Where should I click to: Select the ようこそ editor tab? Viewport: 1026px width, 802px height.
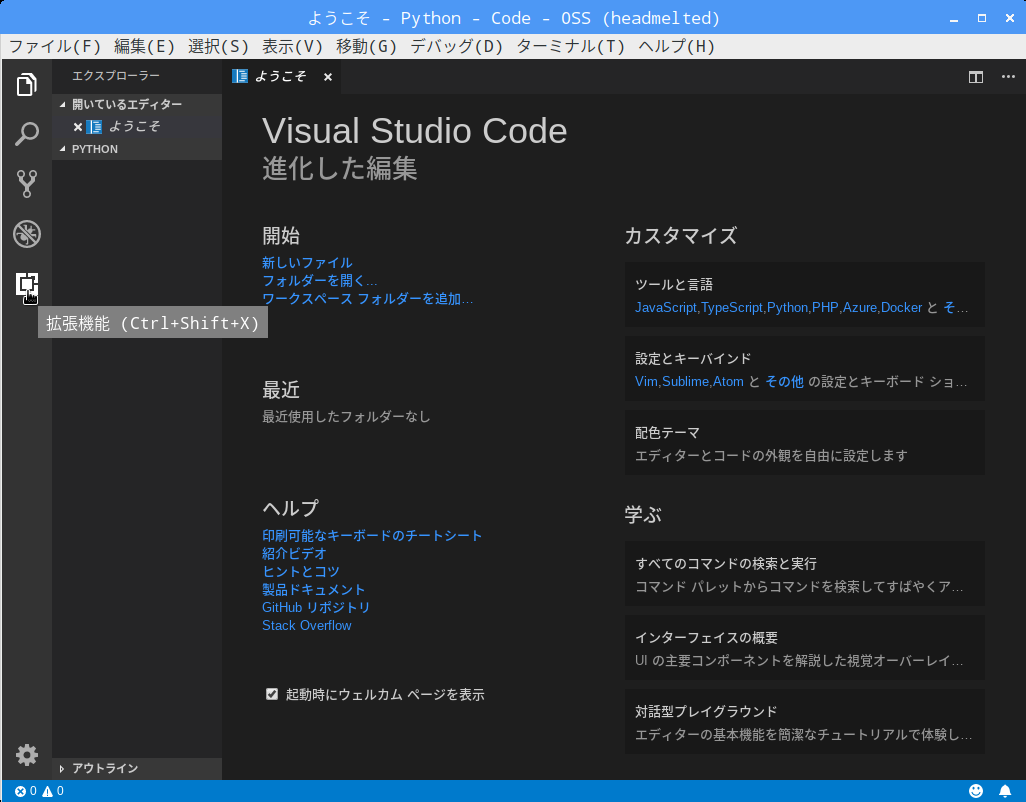[x=281, y=77]
